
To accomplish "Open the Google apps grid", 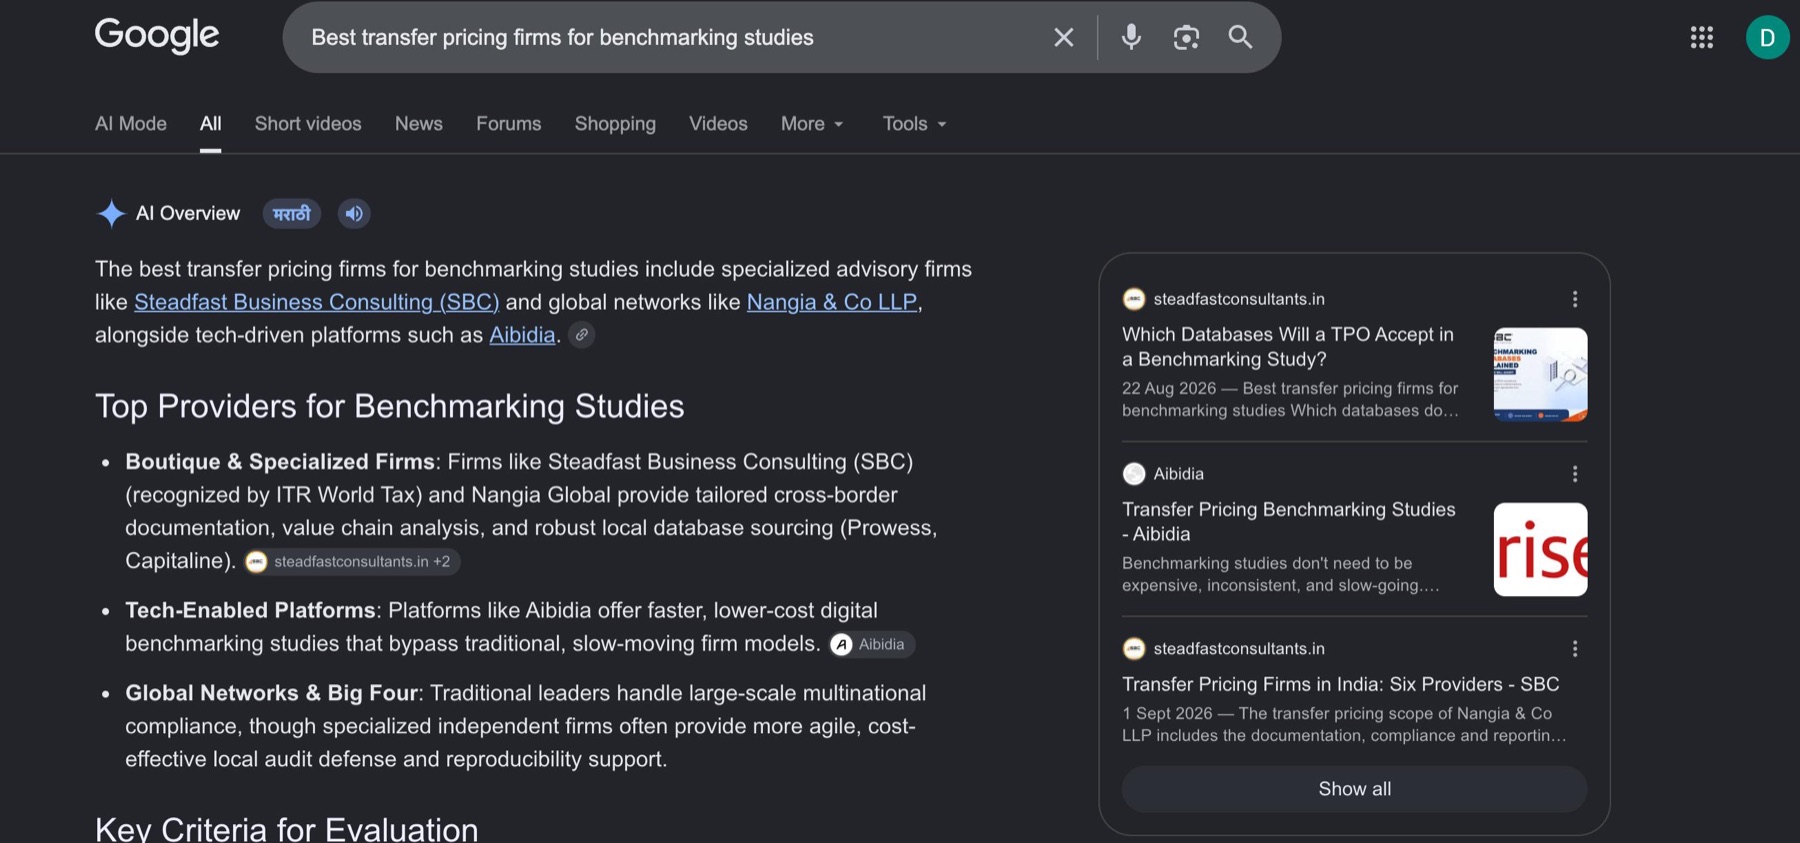I will pyautogui.click(x=1701, y=38).
